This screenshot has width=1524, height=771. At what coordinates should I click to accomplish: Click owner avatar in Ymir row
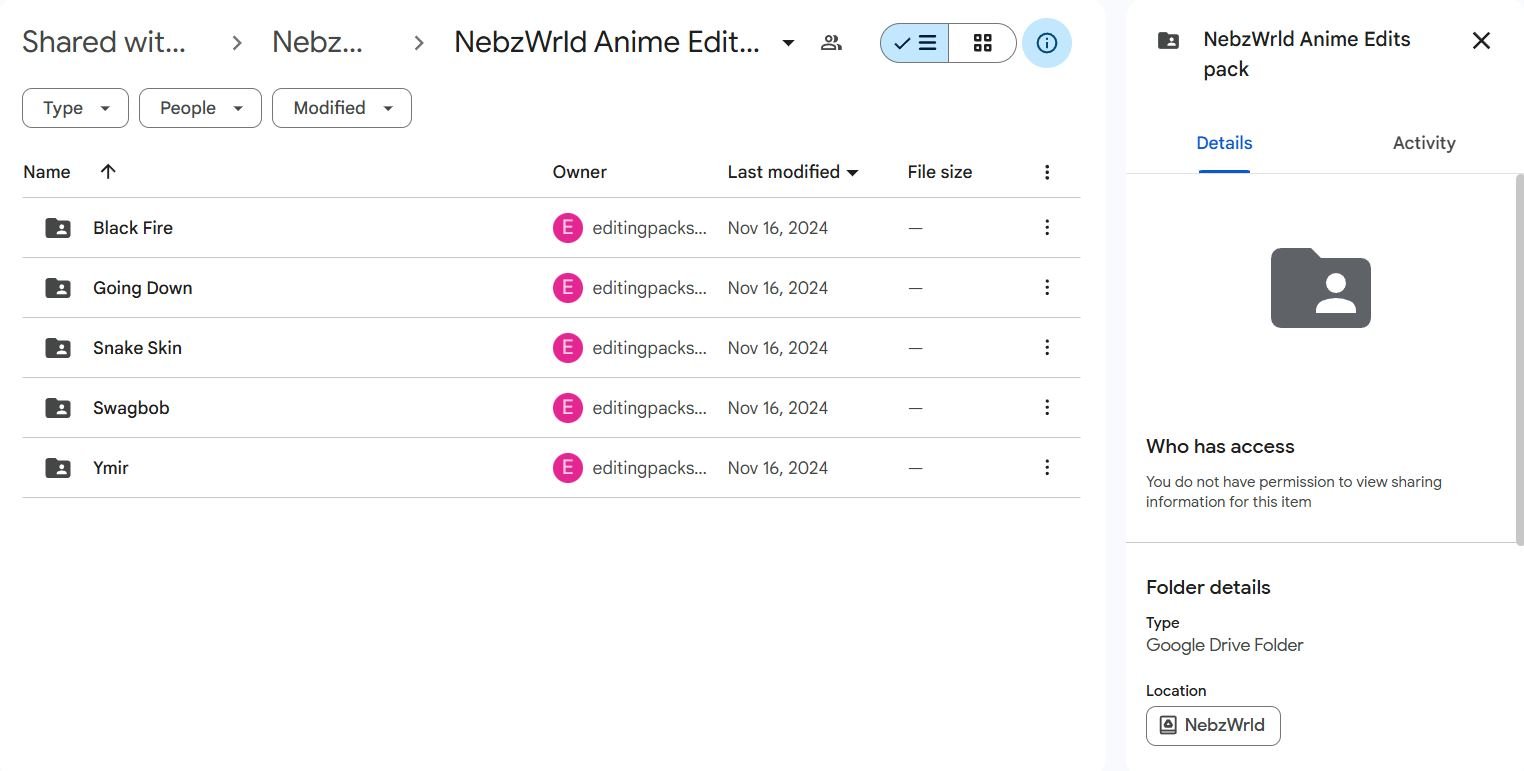click(568, 468)
